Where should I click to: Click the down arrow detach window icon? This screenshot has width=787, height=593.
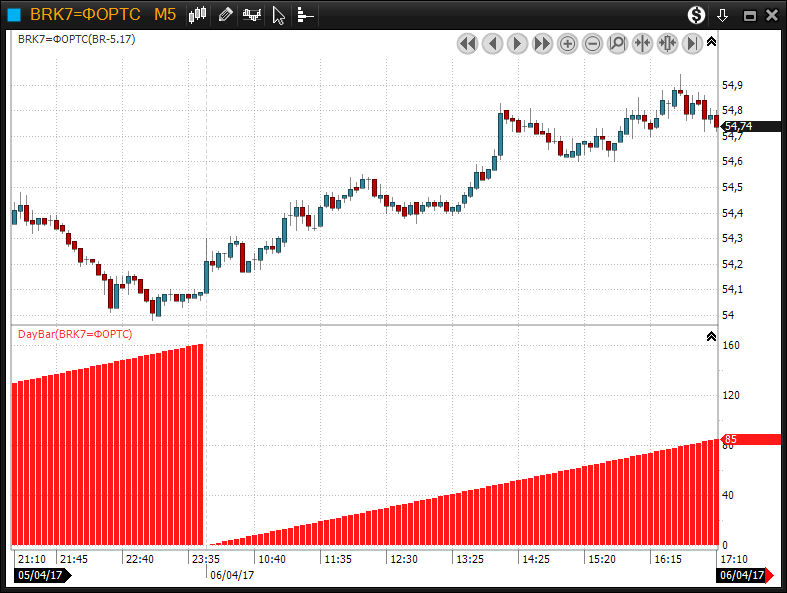723,15
